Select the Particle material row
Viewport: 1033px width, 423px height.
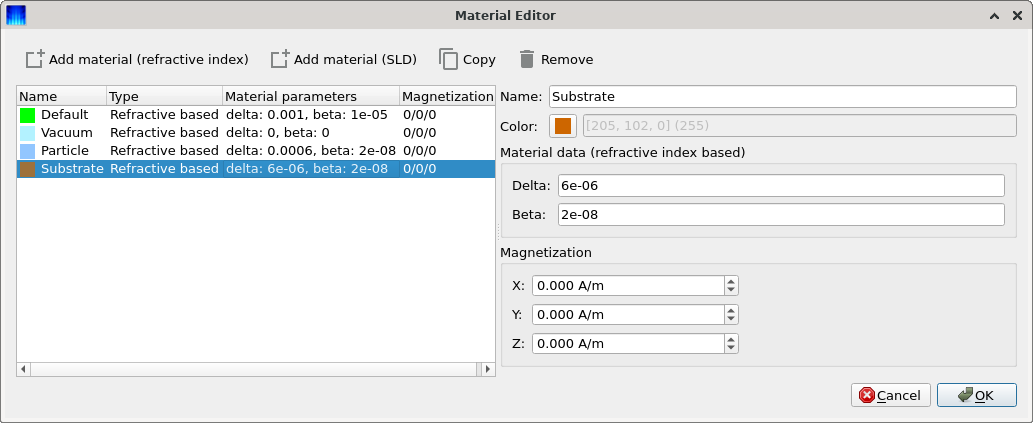coord(256,150)
